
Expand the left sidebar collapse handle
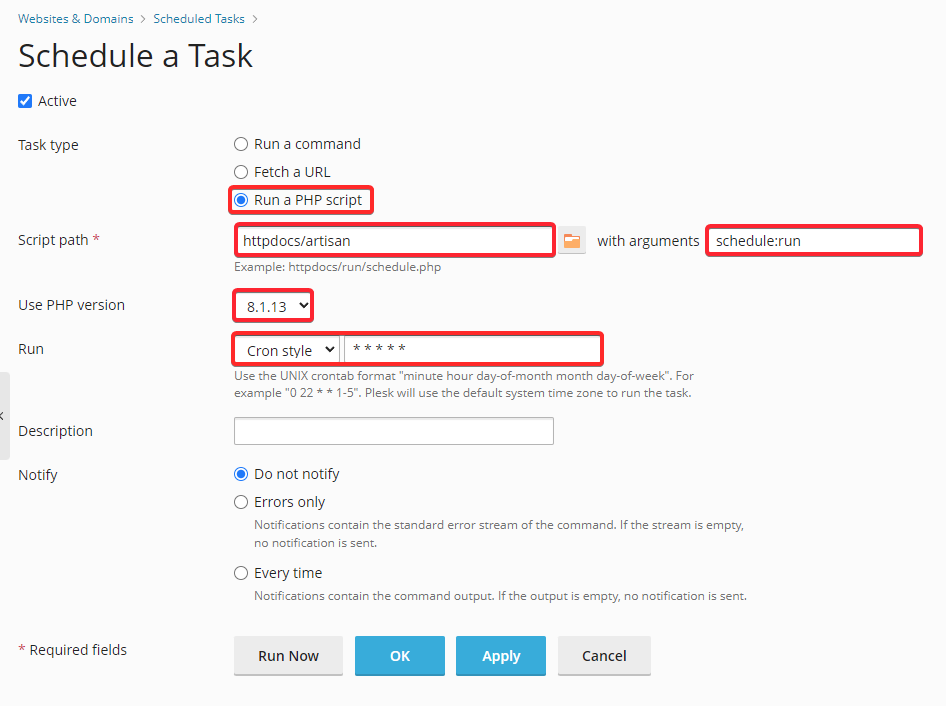tap(4, 415)
